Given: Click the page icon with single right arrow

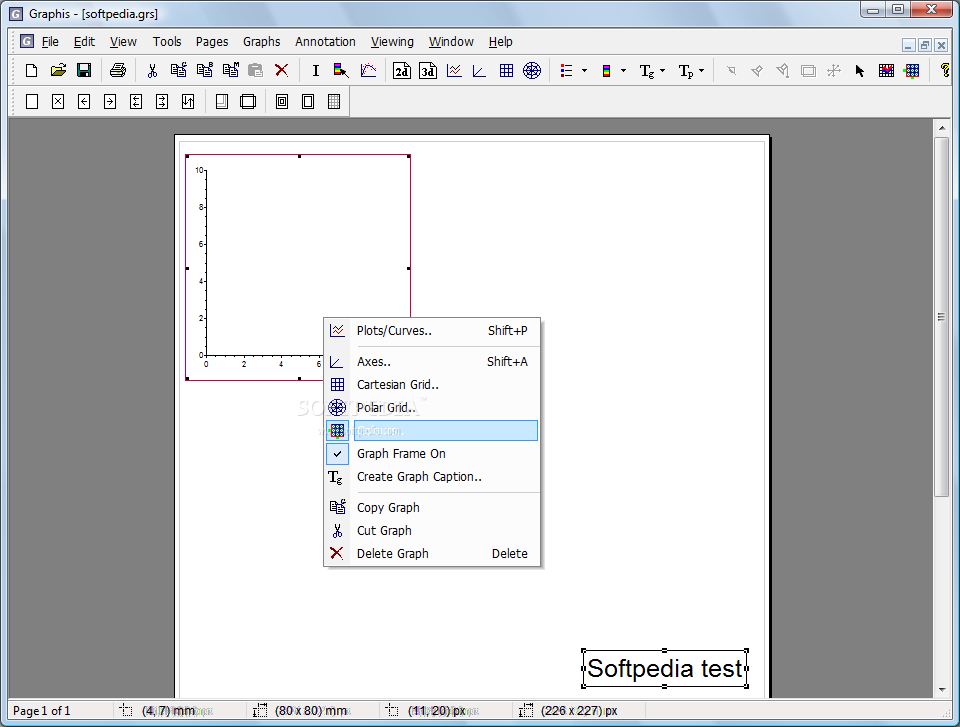Looking at the screenshot, I should click(x=110, y=102).
